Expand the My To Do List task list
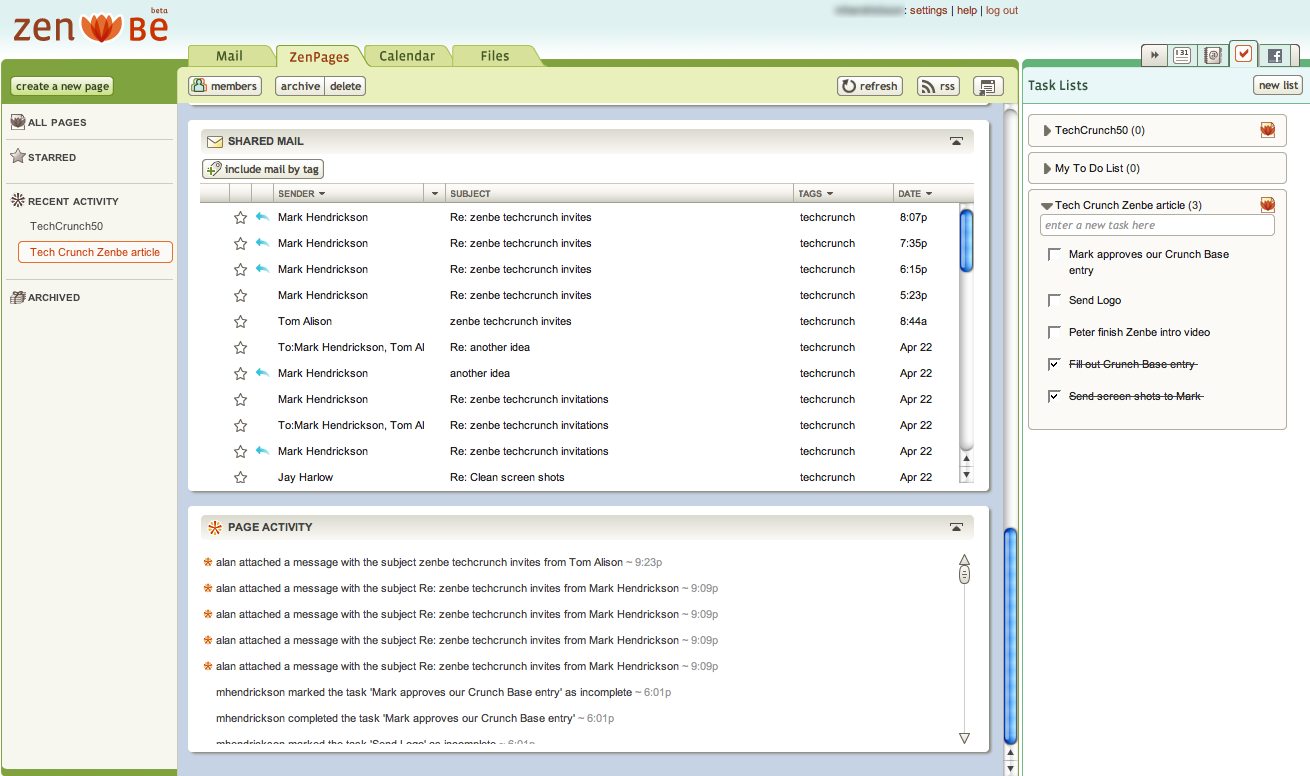The width and height of the screenshot is (1310, 776). pos(1047,168)
